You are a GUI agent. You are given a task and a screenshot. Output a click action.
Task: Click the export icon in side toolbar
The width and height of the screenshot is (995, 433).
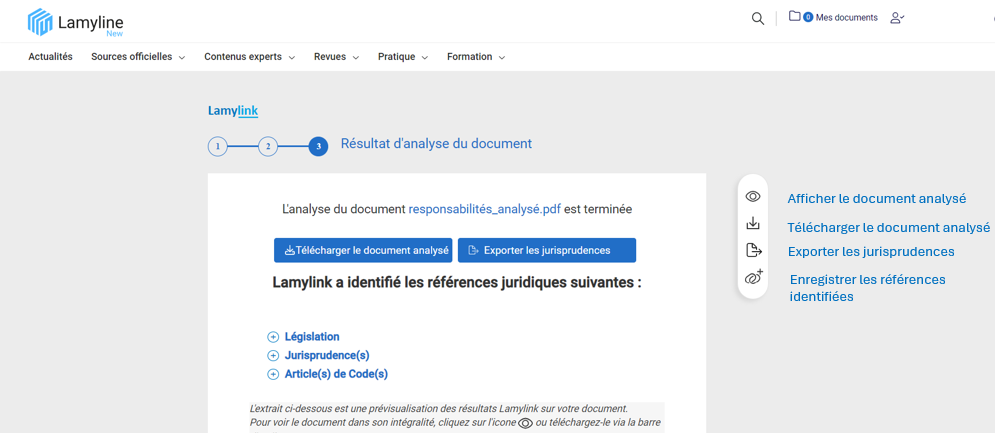pyautogui.click(x=753, y=250)
